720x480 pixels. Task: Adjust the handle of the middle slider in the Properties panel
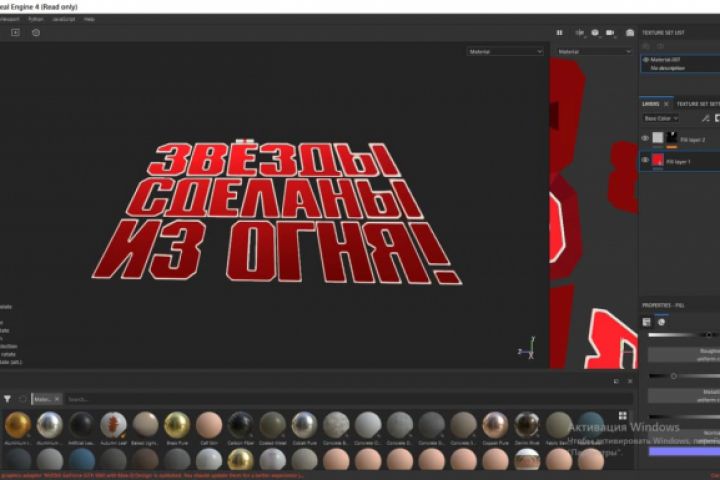point(674,376)
